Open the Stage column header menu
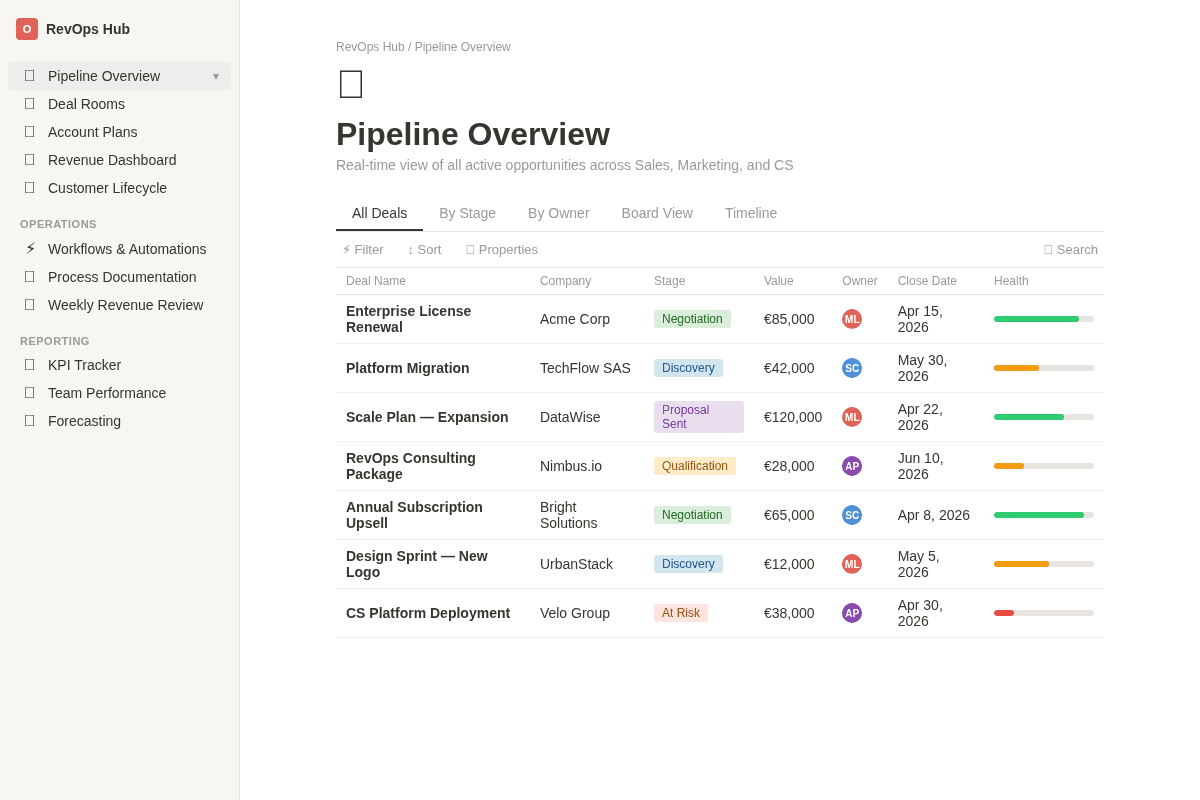This screenshot has height=800, width=1200. pos(669,281)
